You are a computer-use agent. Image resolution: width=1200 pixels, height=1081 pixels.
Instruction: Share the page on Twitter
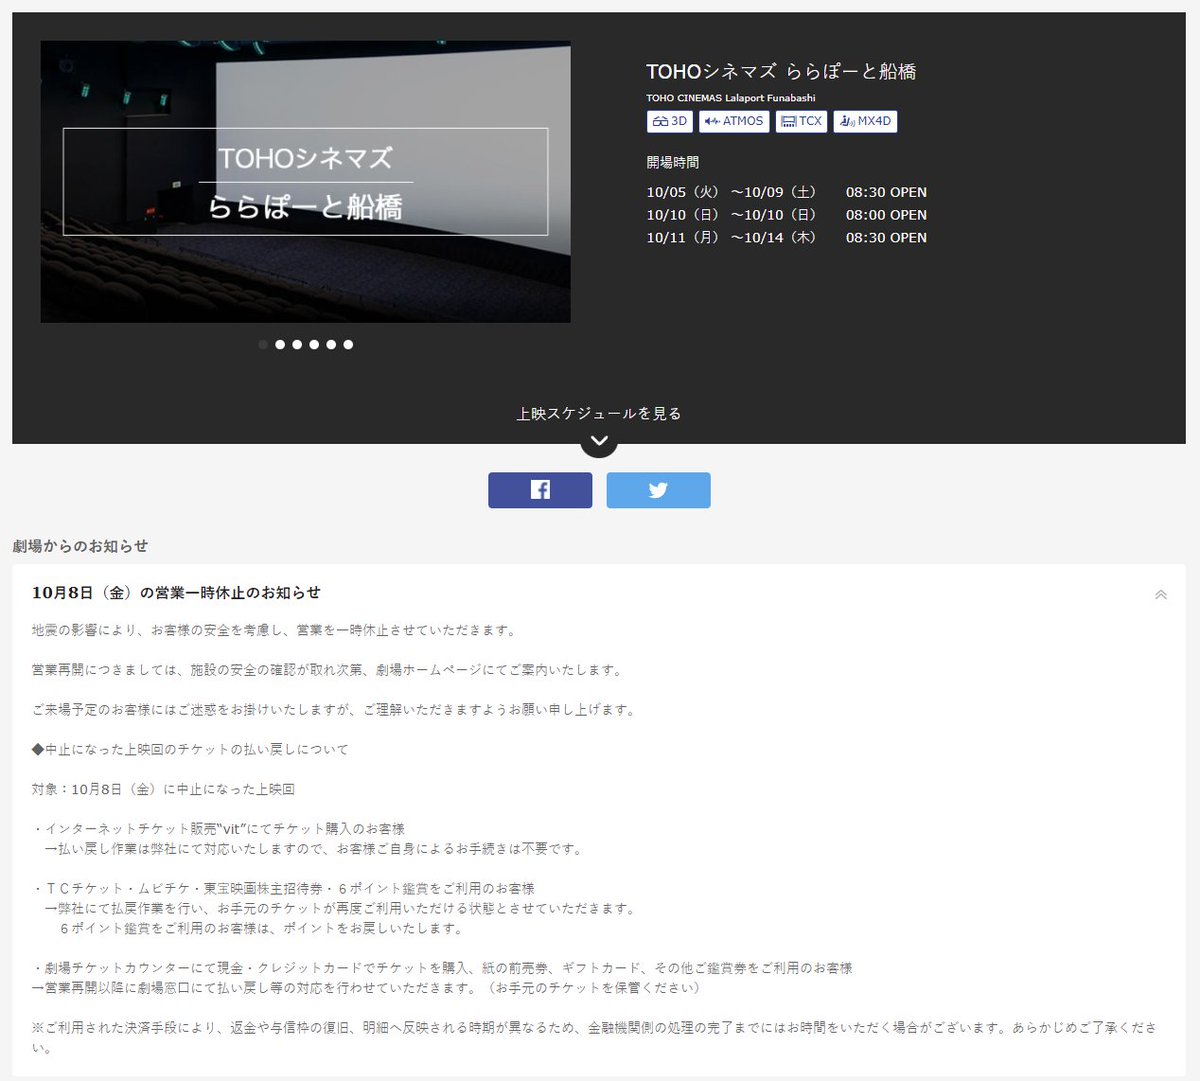(658, 490)
